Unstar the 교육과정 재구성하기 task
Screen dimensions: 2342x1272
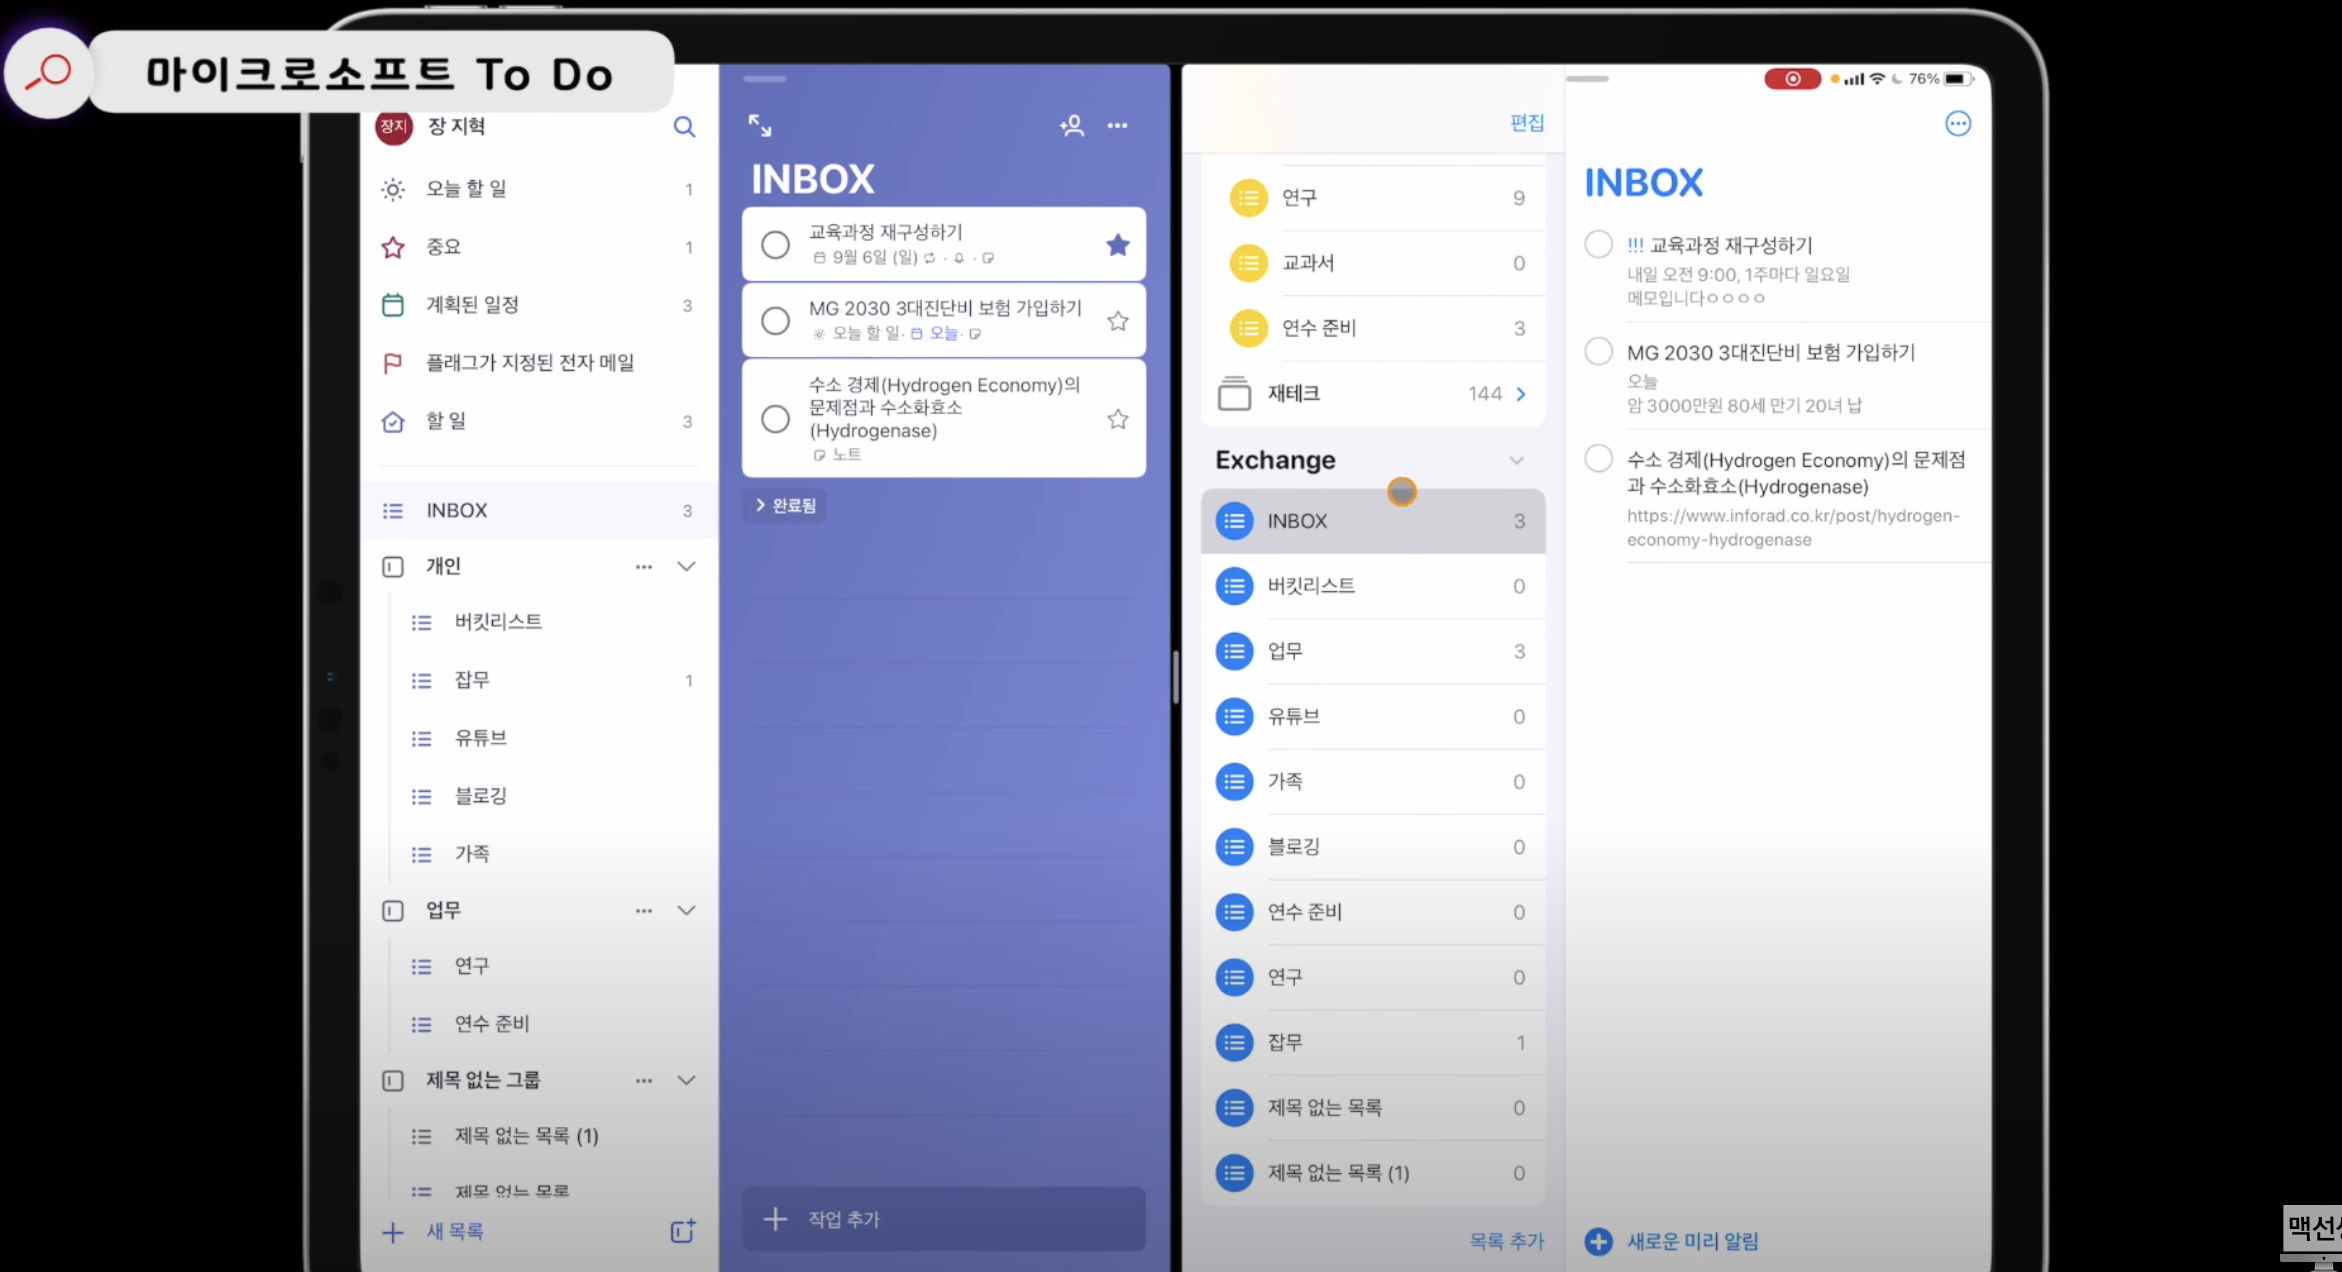[x=1117, y=245]
